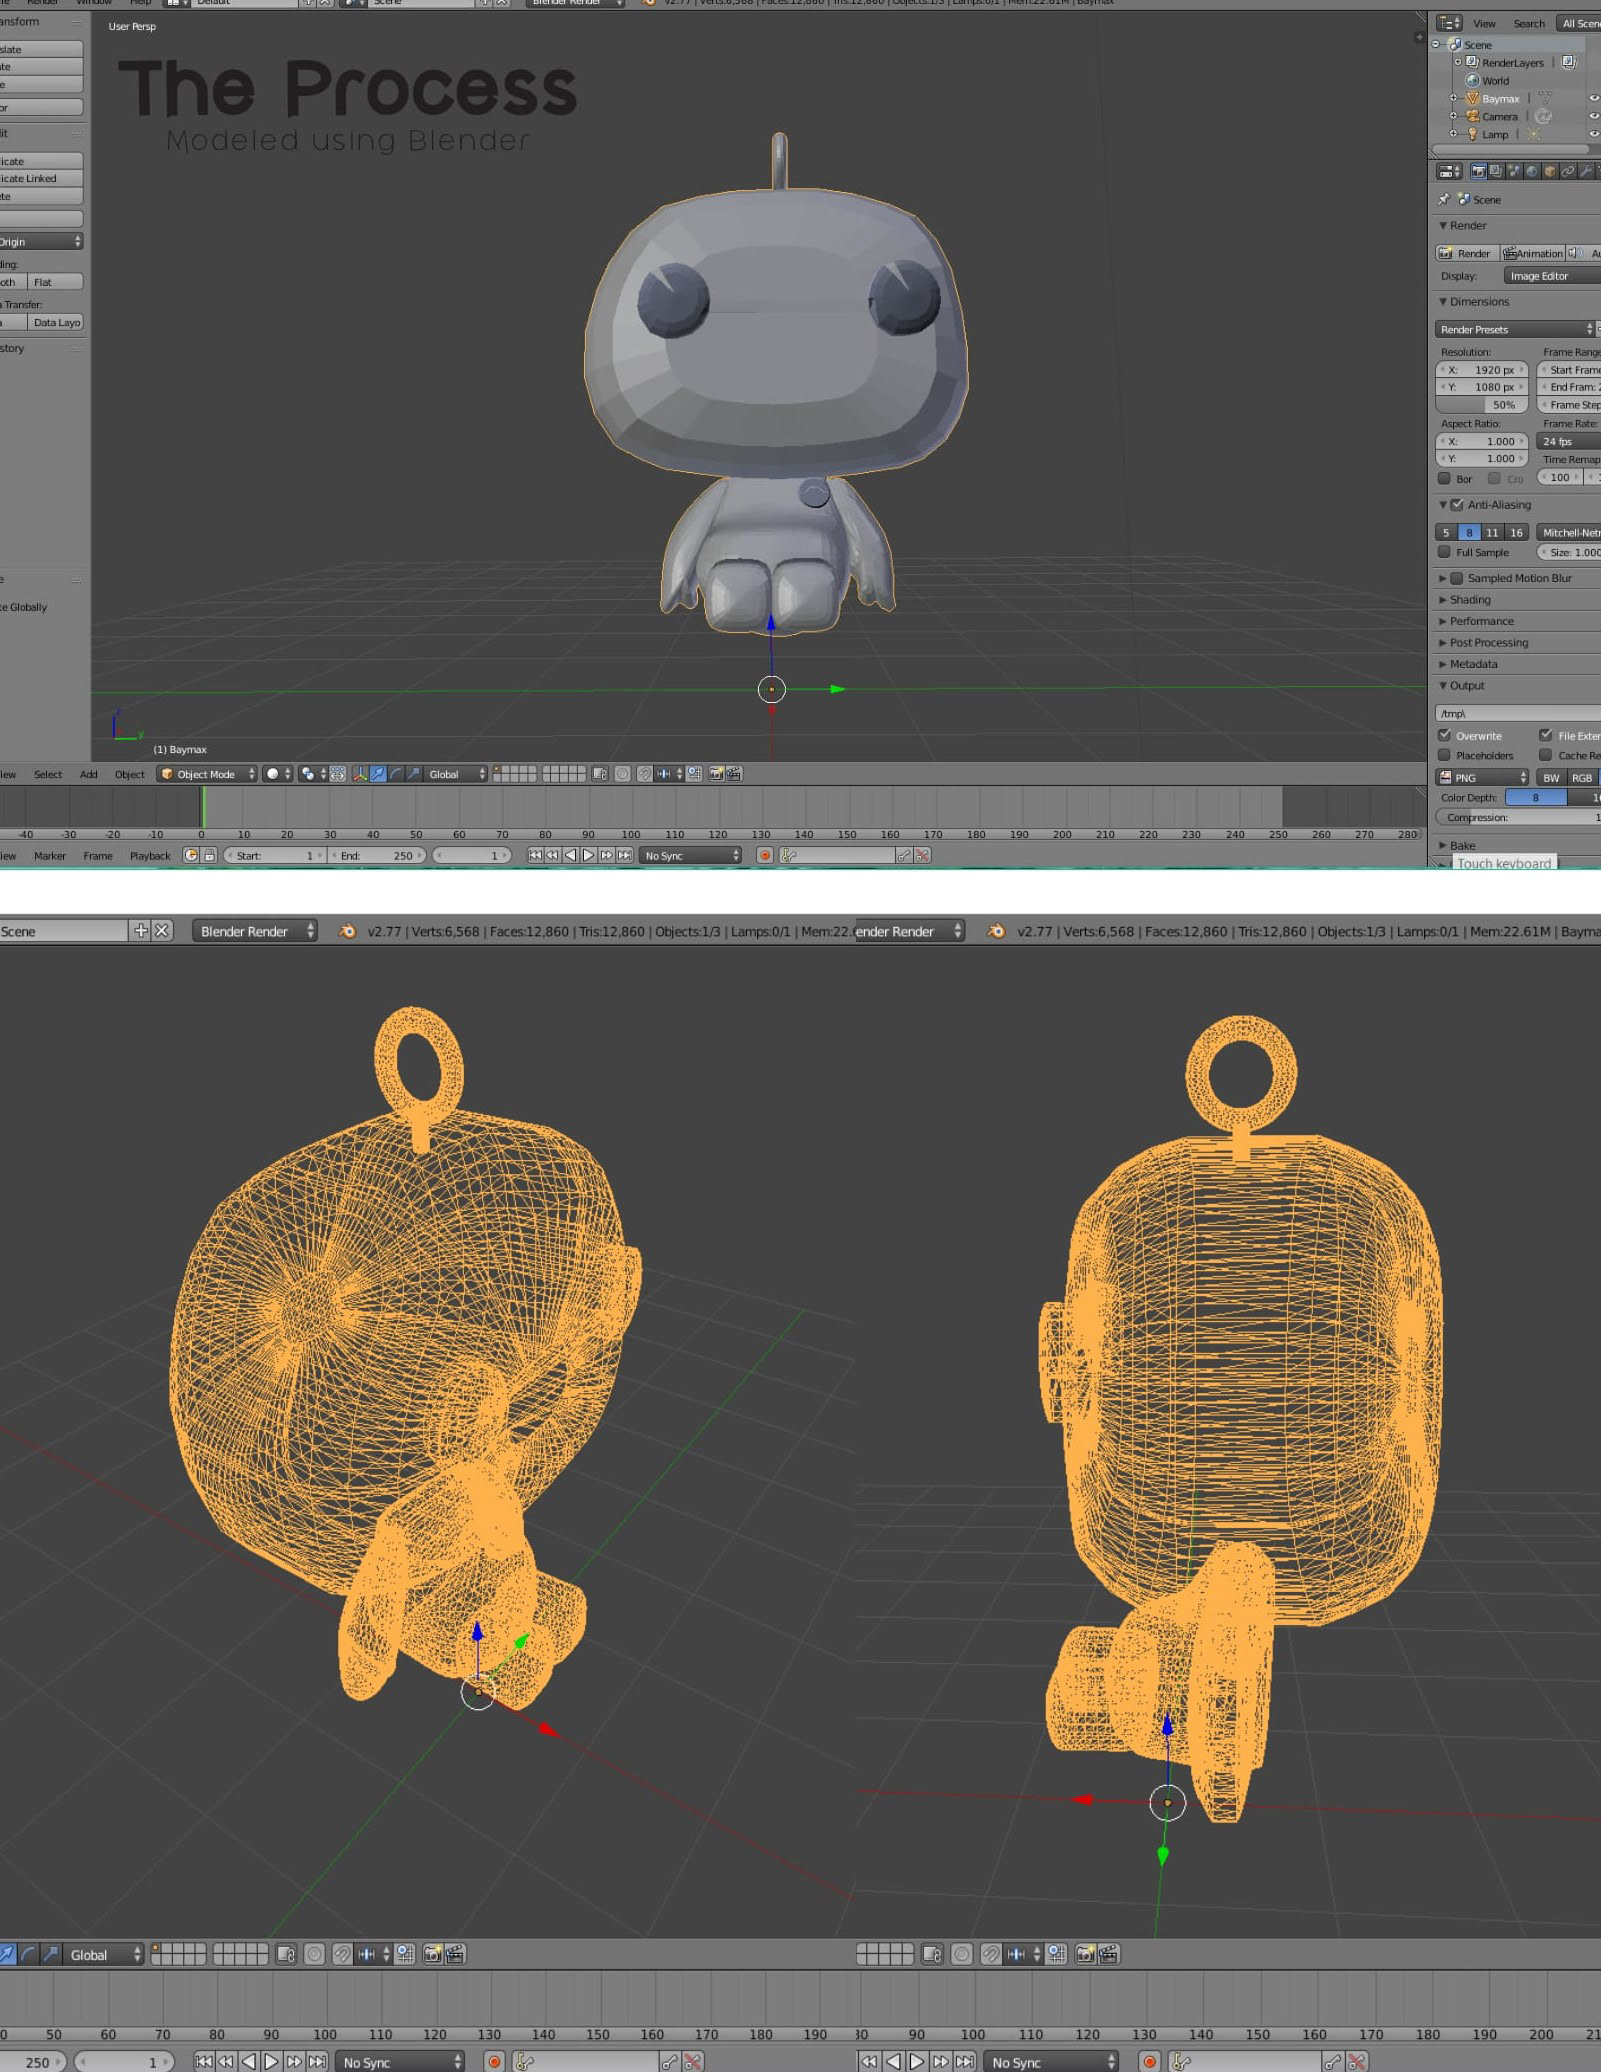Open the Properties editor type selector icon
The image size is (1601, 2072).
(1449, 171)
